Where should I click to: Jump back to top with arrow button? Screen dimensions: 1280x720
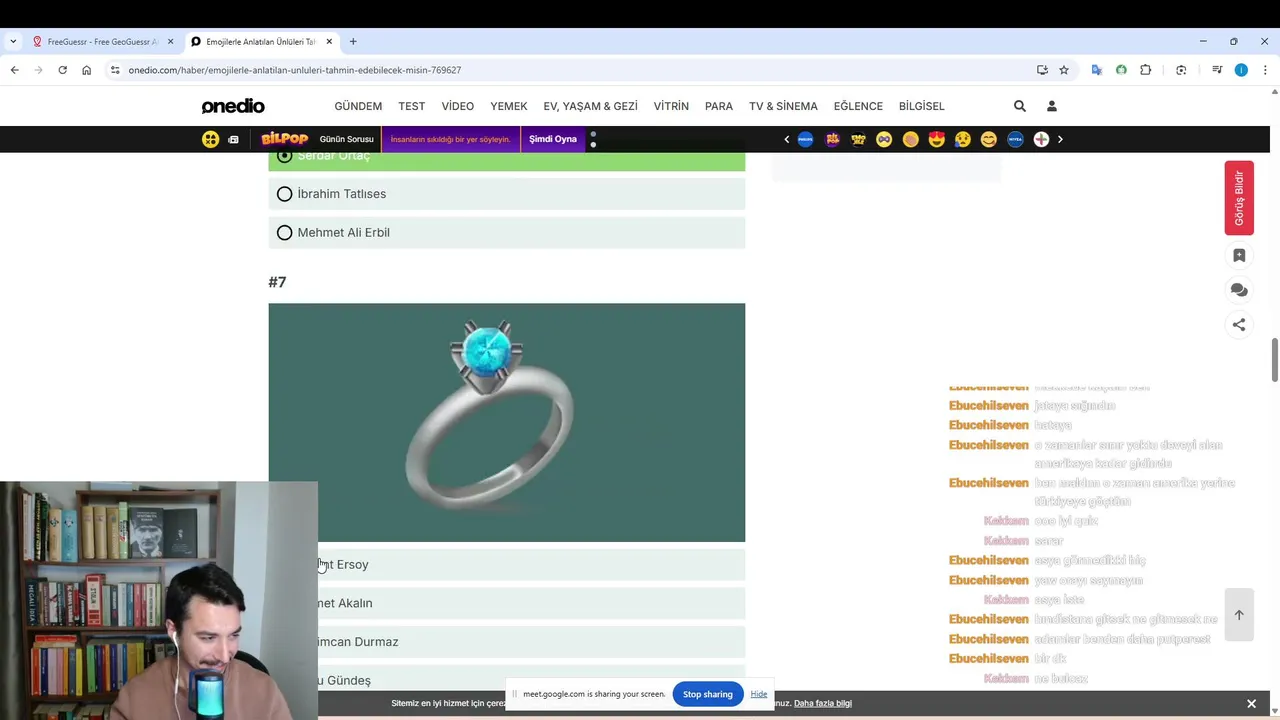1239,615
